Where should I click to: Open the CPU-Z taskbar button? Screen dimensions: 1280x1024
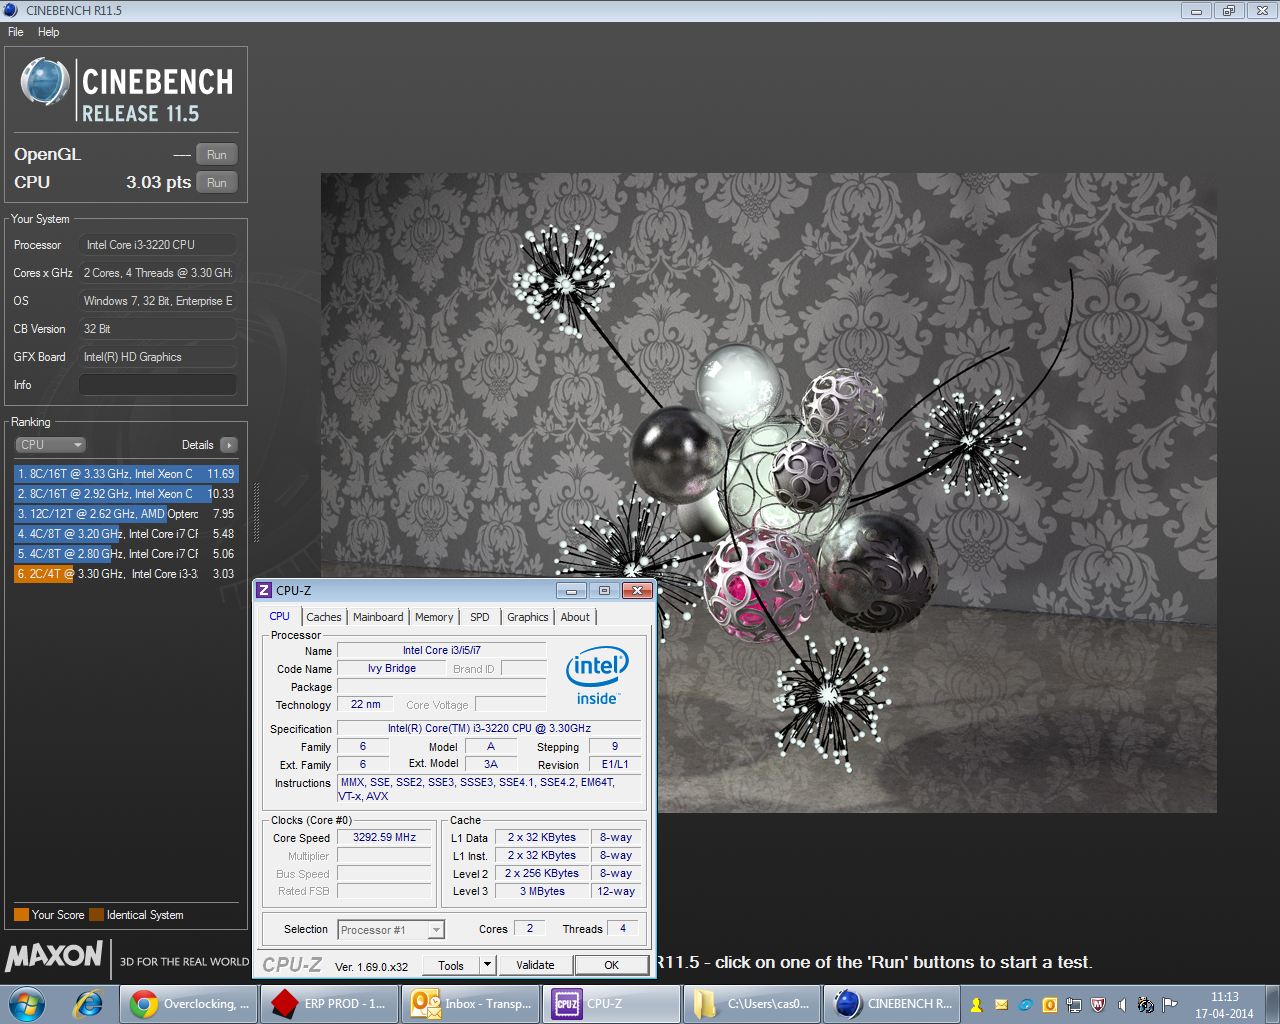611,1004
